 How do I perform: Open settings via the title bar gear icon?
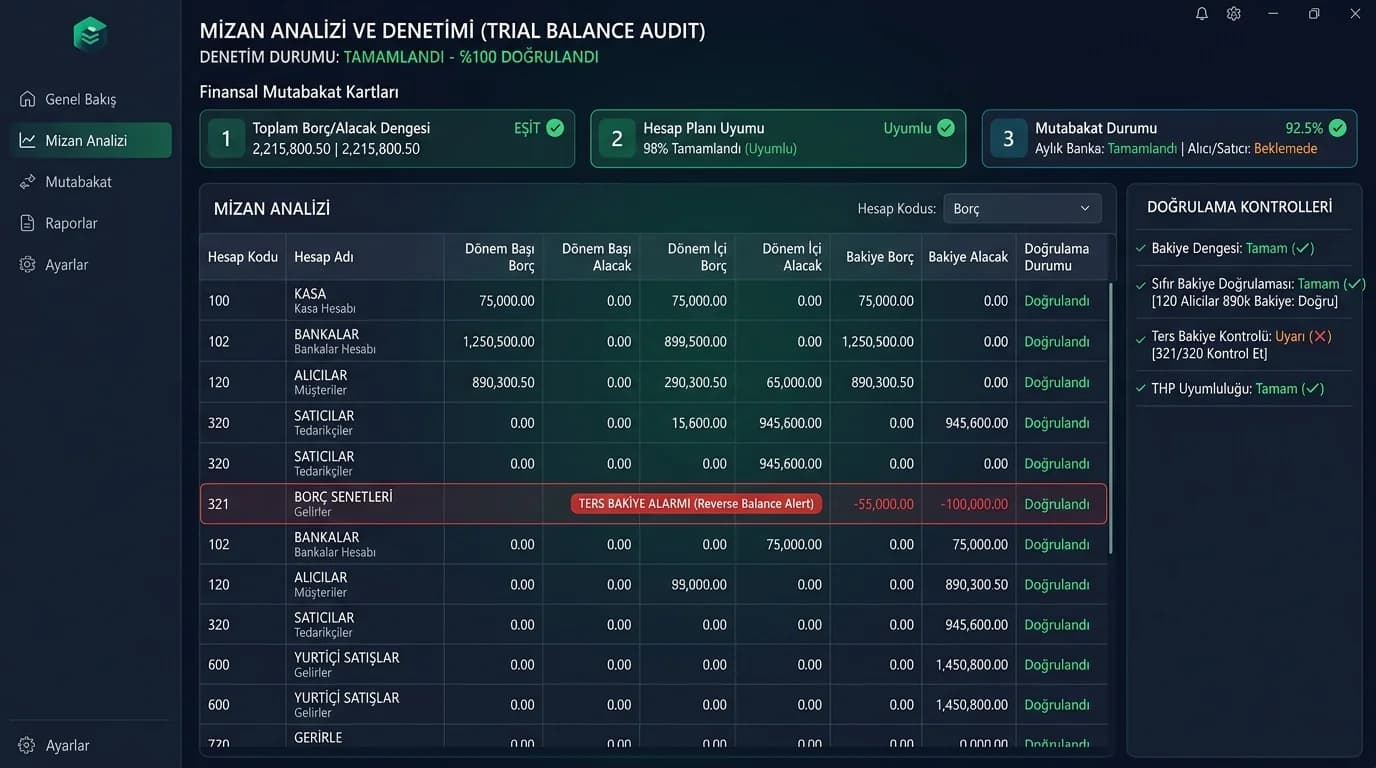1234,14
